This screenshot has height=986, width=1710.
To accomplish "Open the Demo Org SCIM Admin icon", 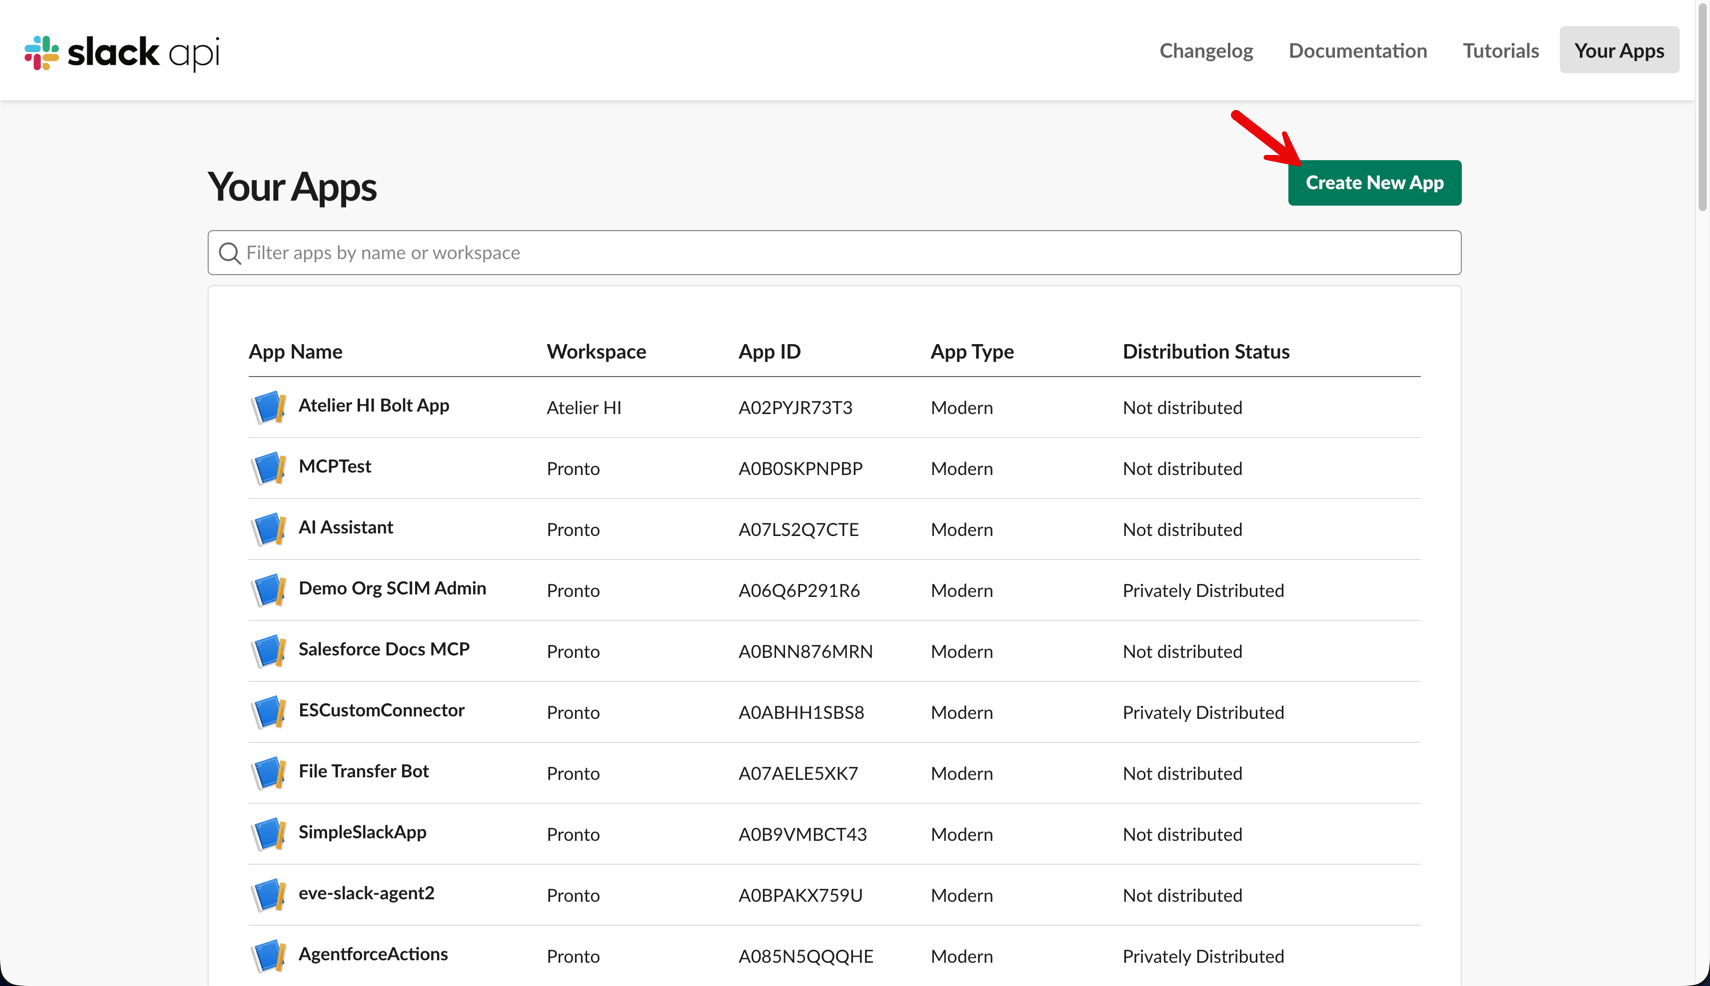I will 268,590.
